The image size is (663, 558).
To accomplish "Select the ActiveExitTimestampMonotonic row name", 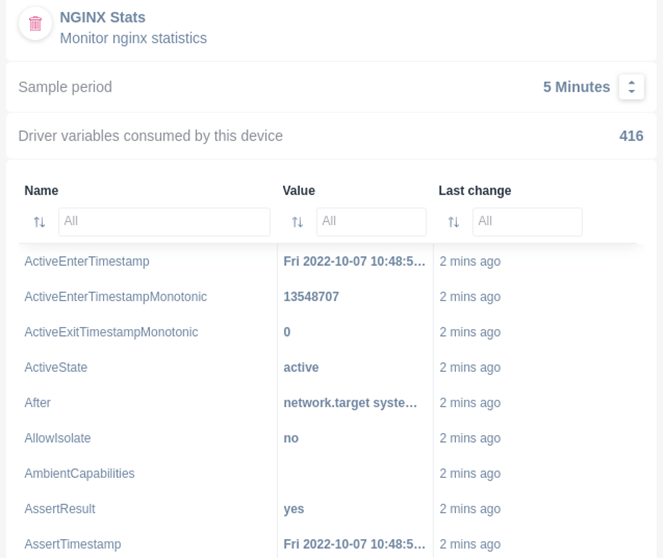I will coord(111,332).
